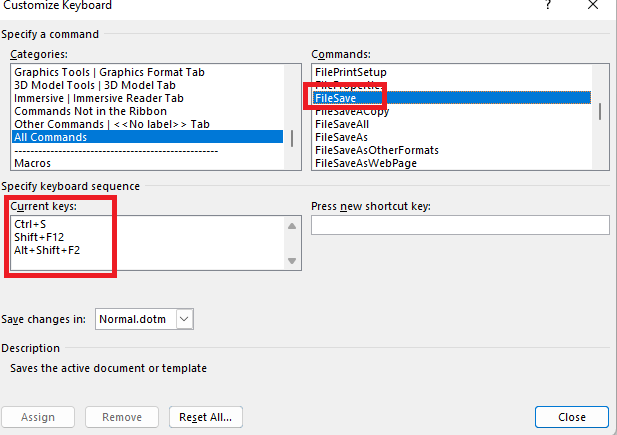Click the Current keys scroll down arrow
Screen dimensions: 617x435
point(292,261)
